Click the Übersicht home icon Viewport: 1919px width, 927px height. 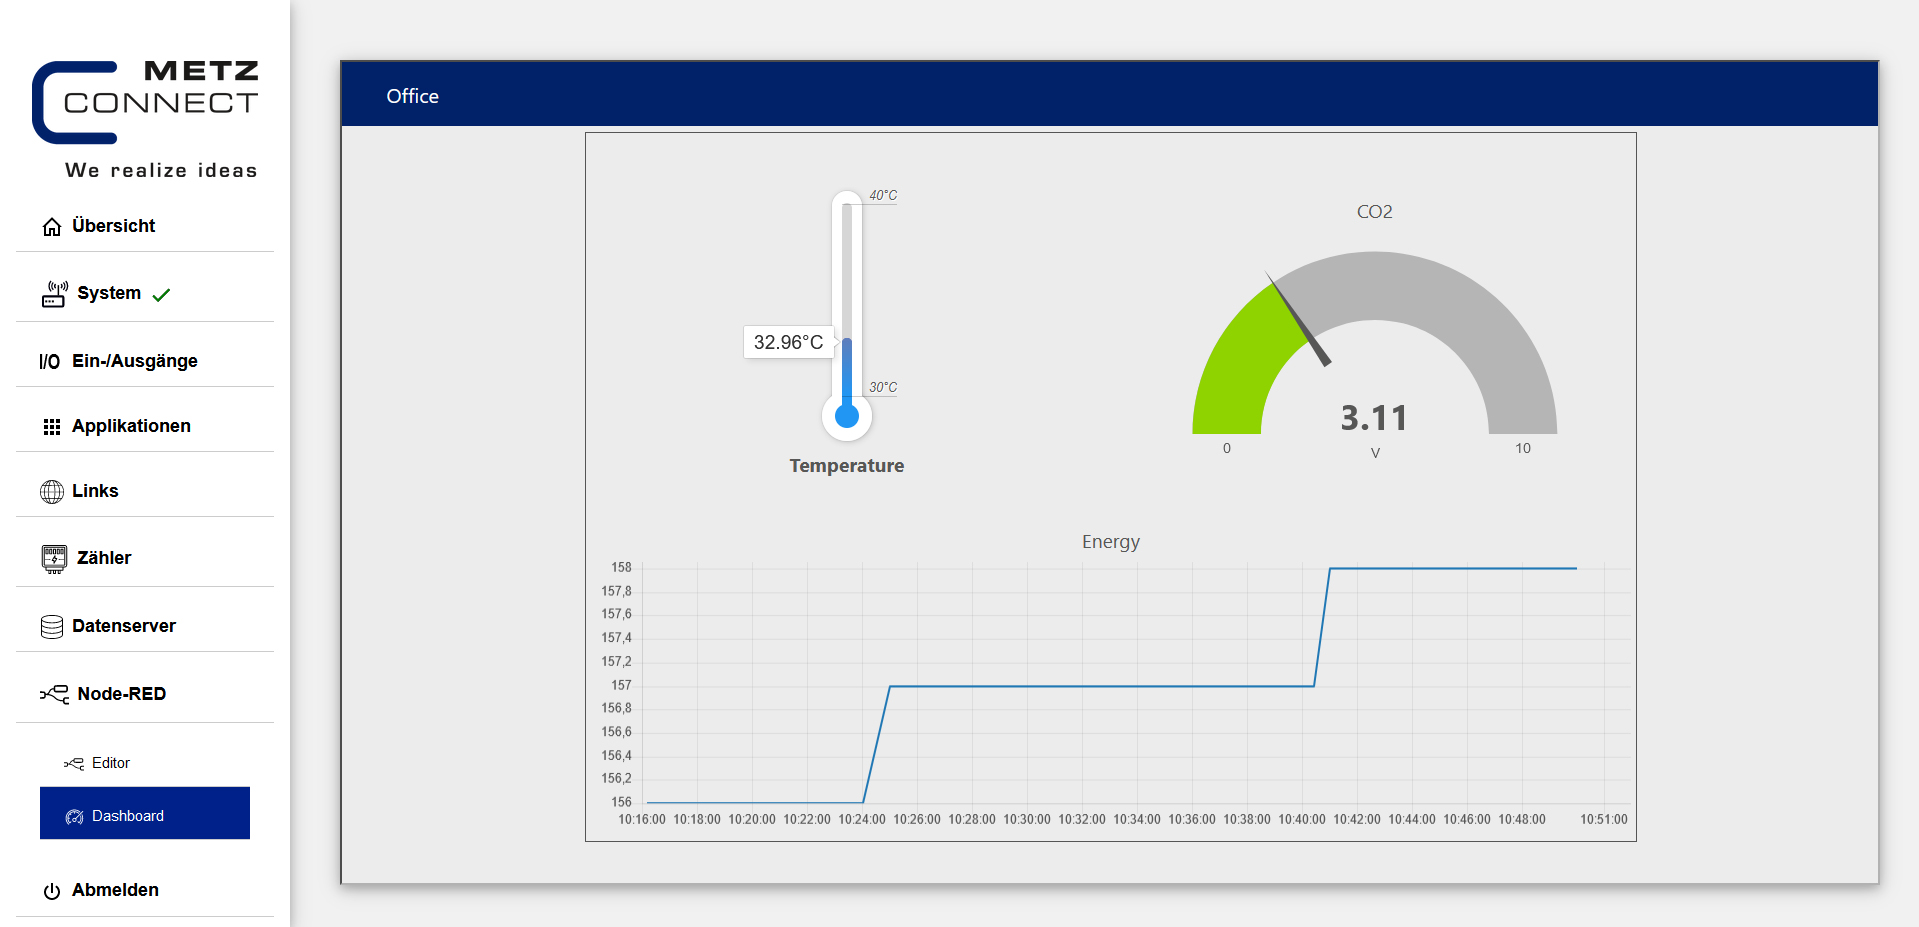52,227
